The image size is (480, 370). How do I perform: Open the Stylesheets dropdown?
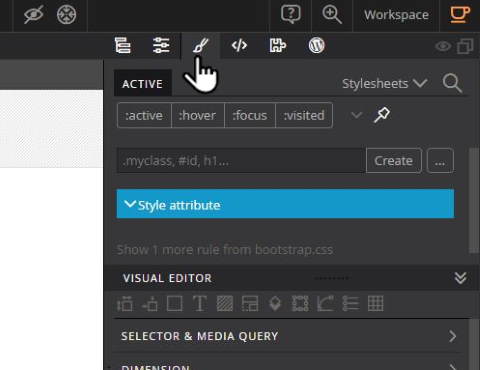click(385, 83)
